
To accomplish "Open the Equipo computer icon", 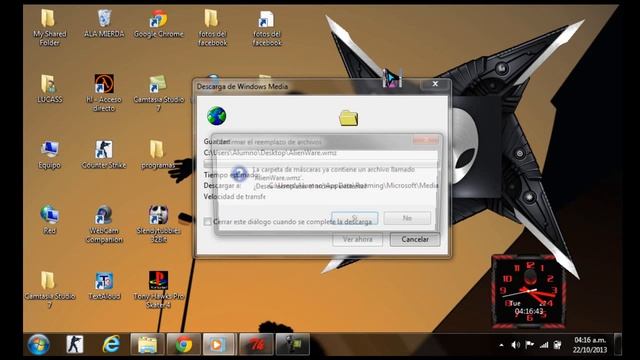I will (x=49, y=155).
